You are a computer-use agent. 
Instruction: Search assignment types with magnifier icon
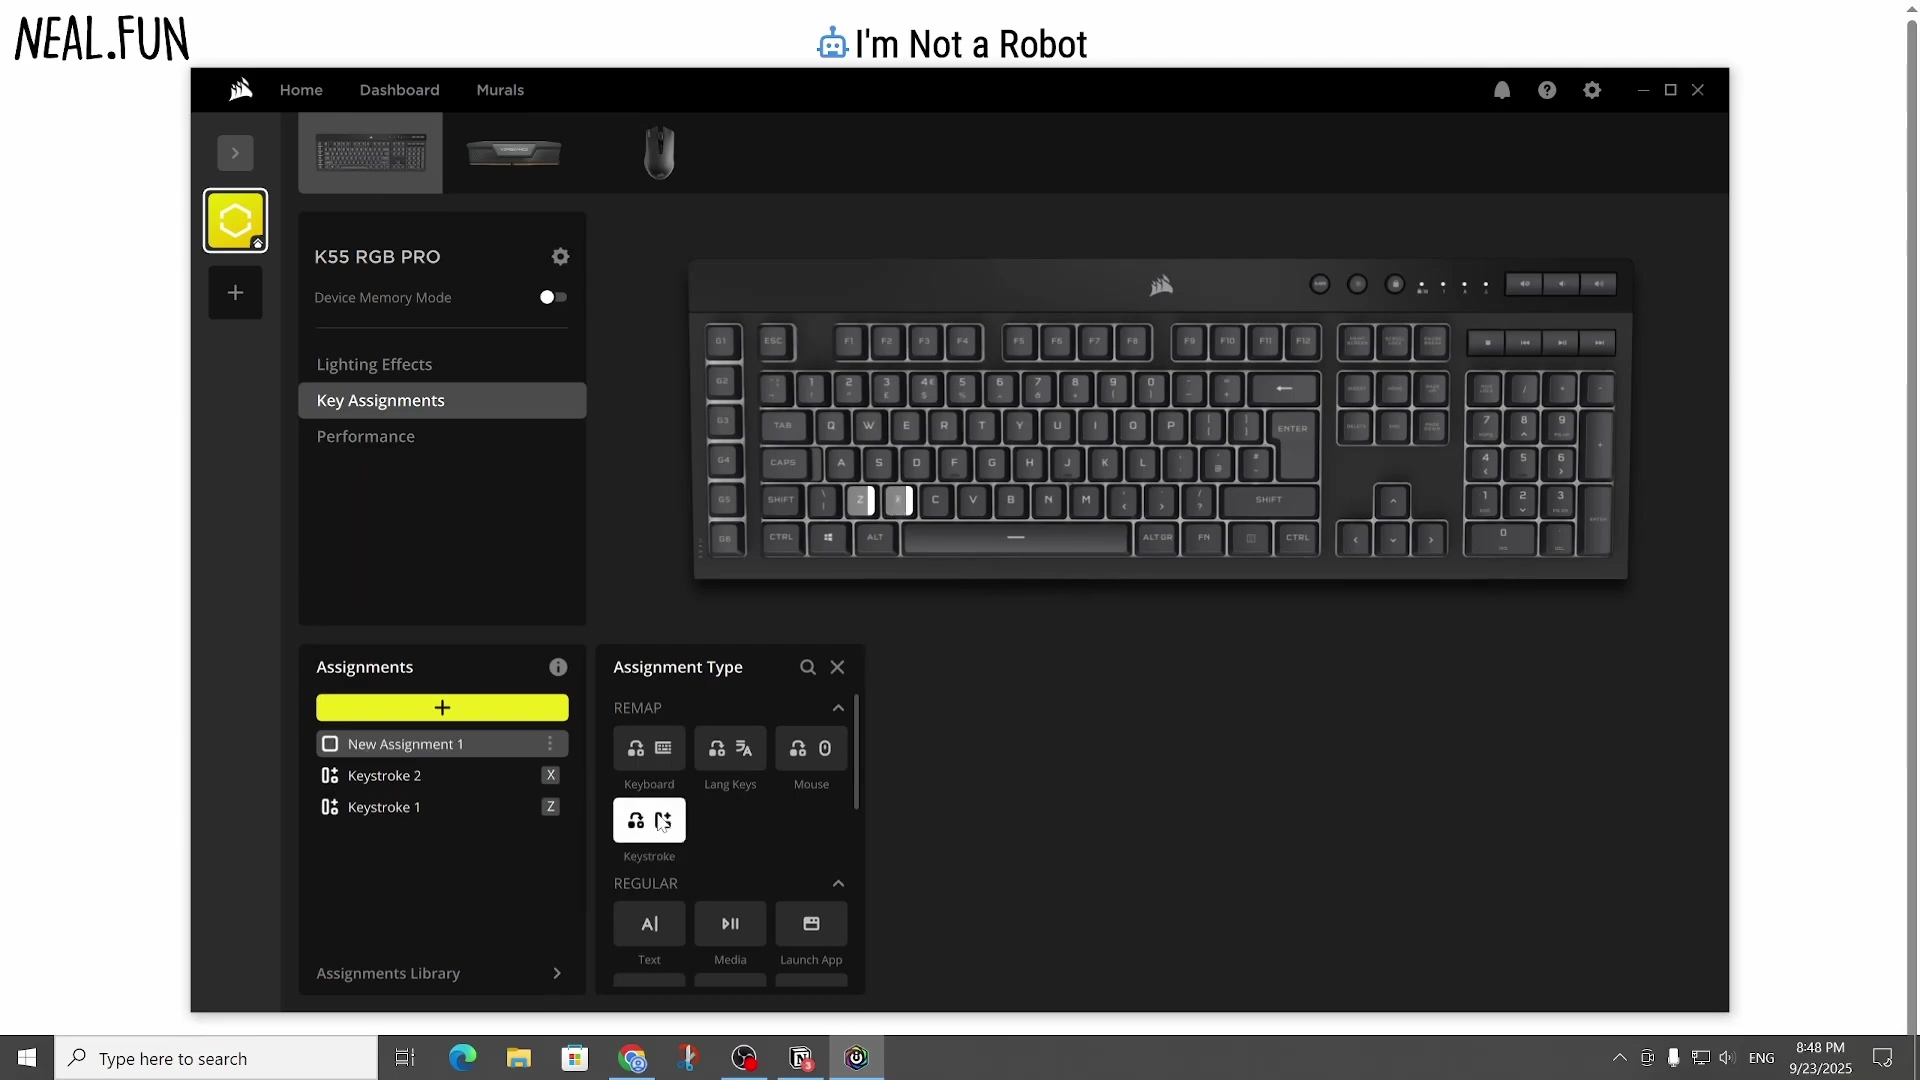pyautogui.click(x=807, y=667)
